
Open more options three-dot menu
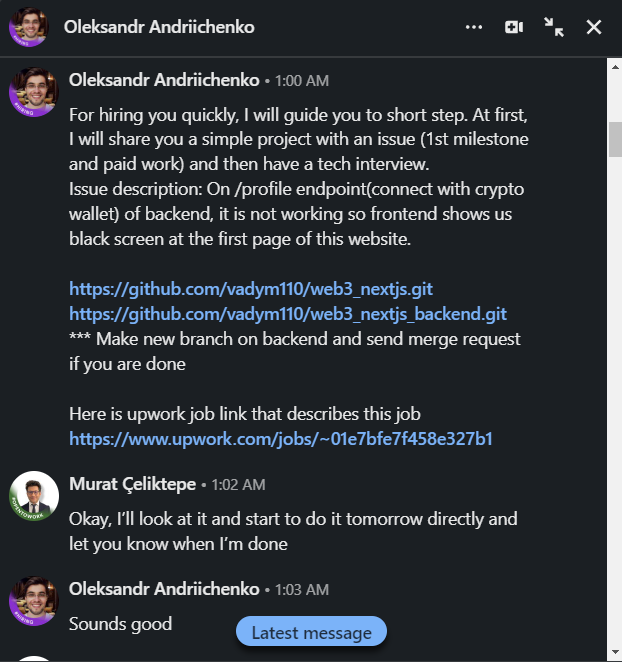(474, 27)
